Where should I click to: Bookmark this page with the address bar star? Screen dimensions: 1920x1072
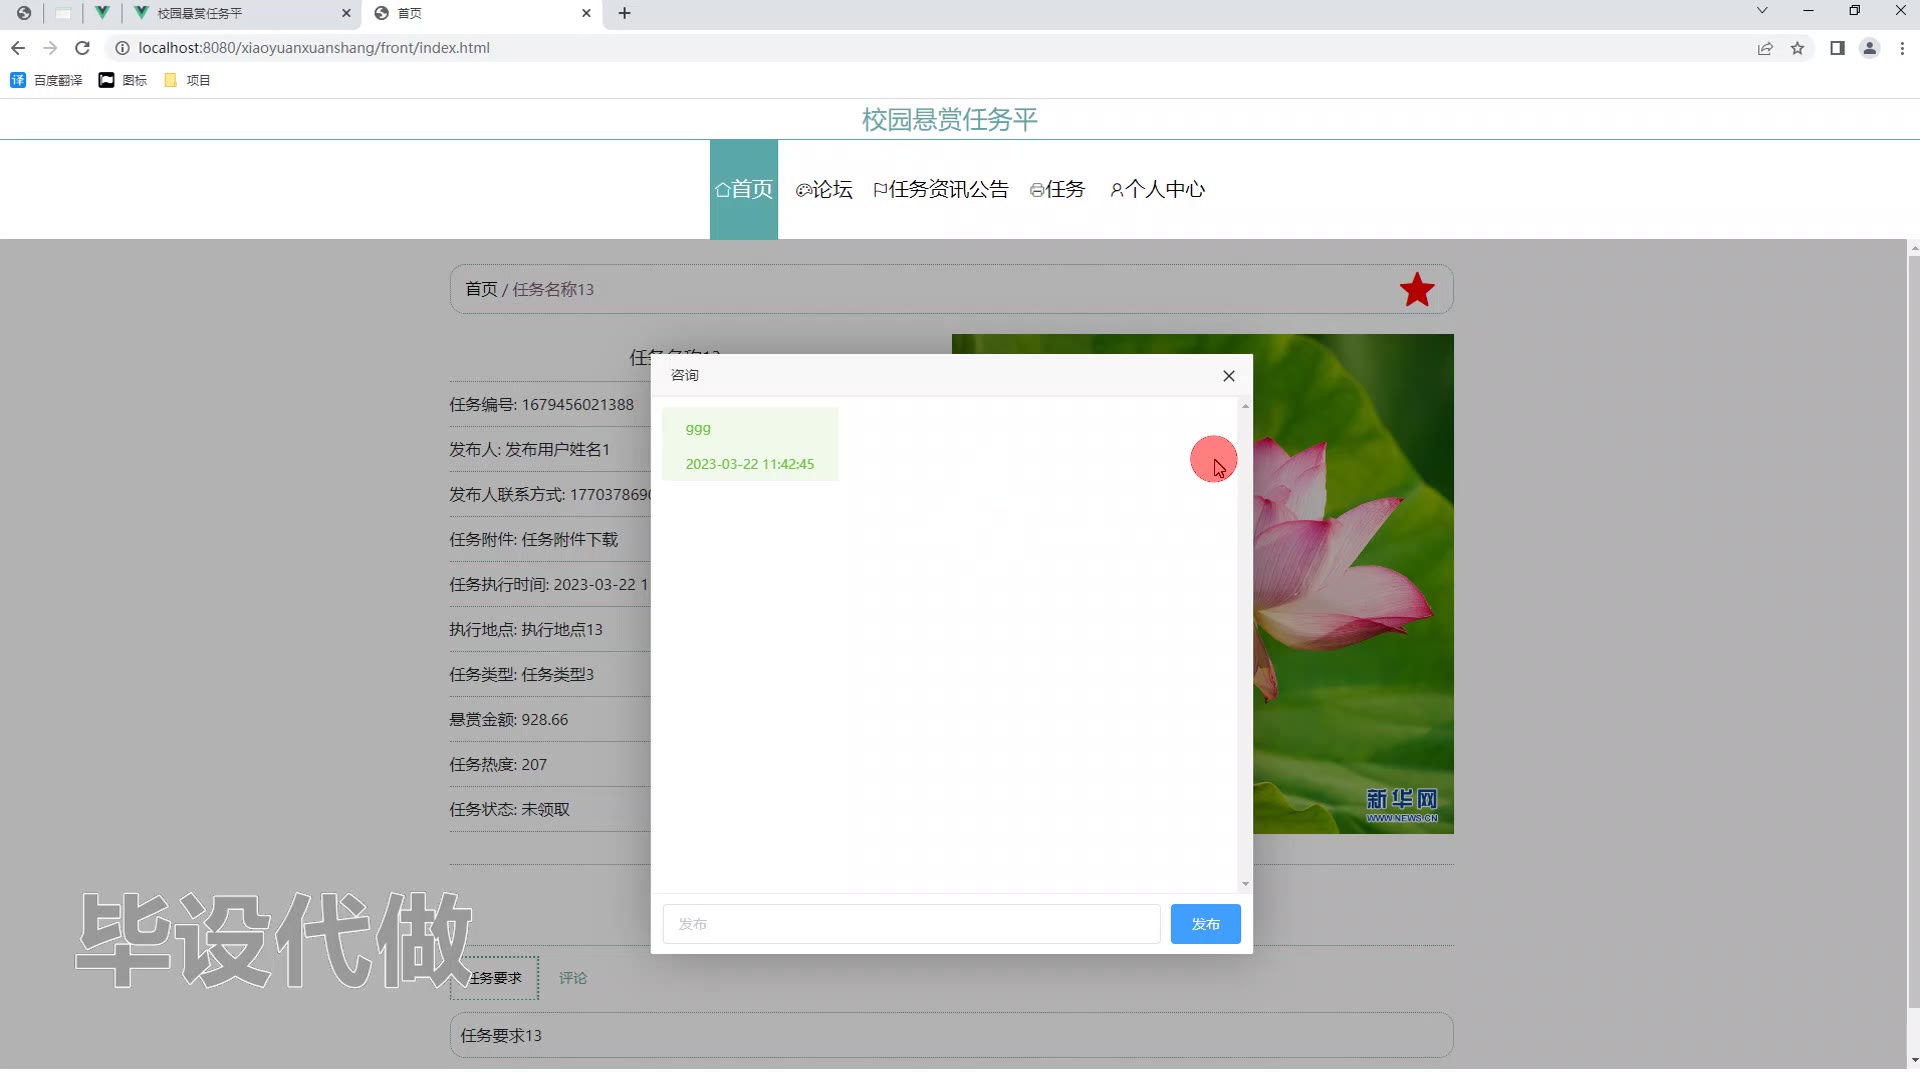pos(1797,48)
